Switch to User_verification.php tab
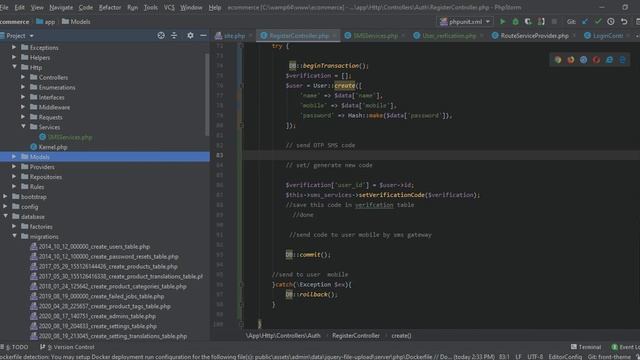This screenshot has width=640, height=360. point(448,36)
